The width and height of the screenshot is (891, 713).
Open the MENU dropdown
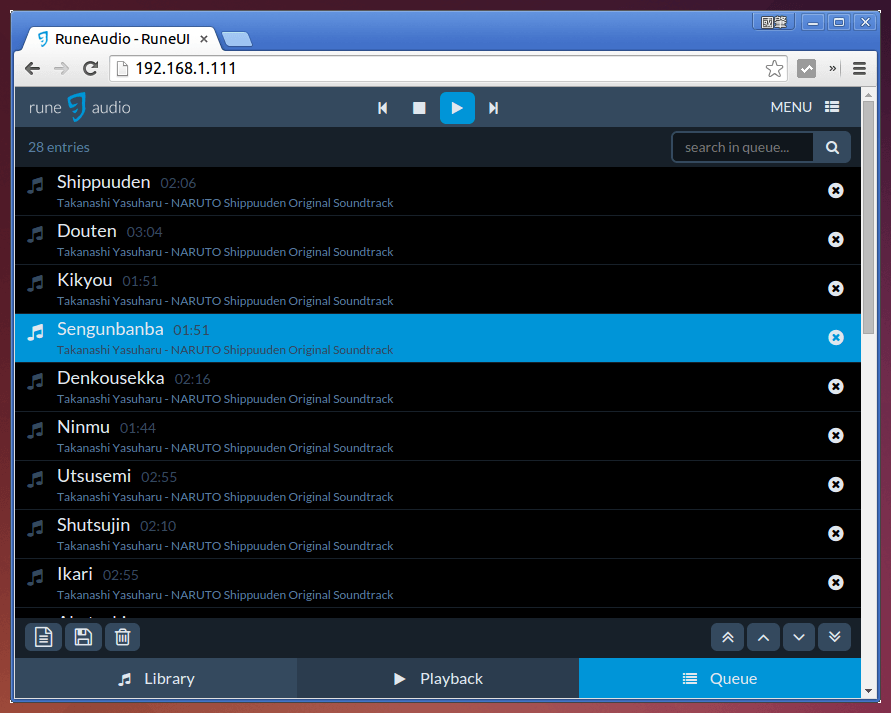[804, 107]
